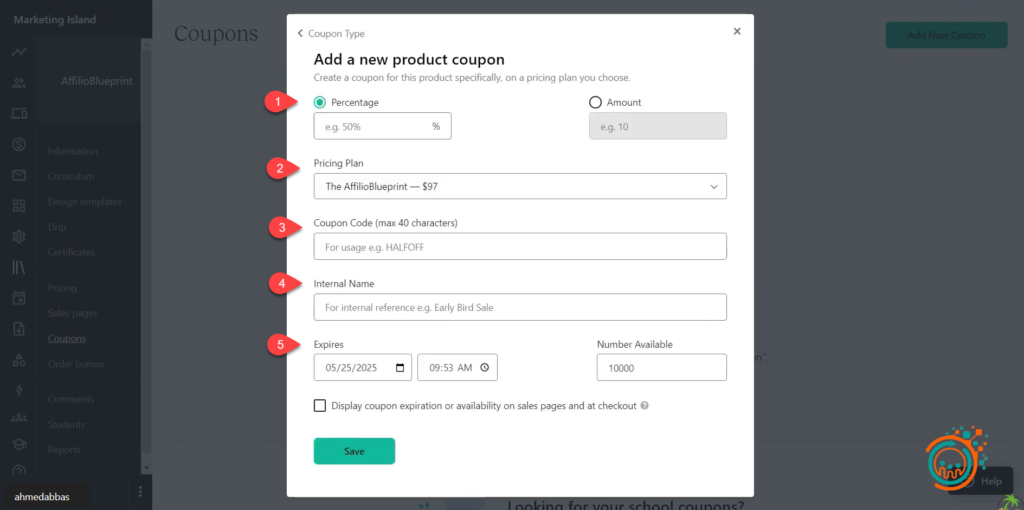
Task: Open the analytics trend line icon in sidebar
Action: click(19, 52)
